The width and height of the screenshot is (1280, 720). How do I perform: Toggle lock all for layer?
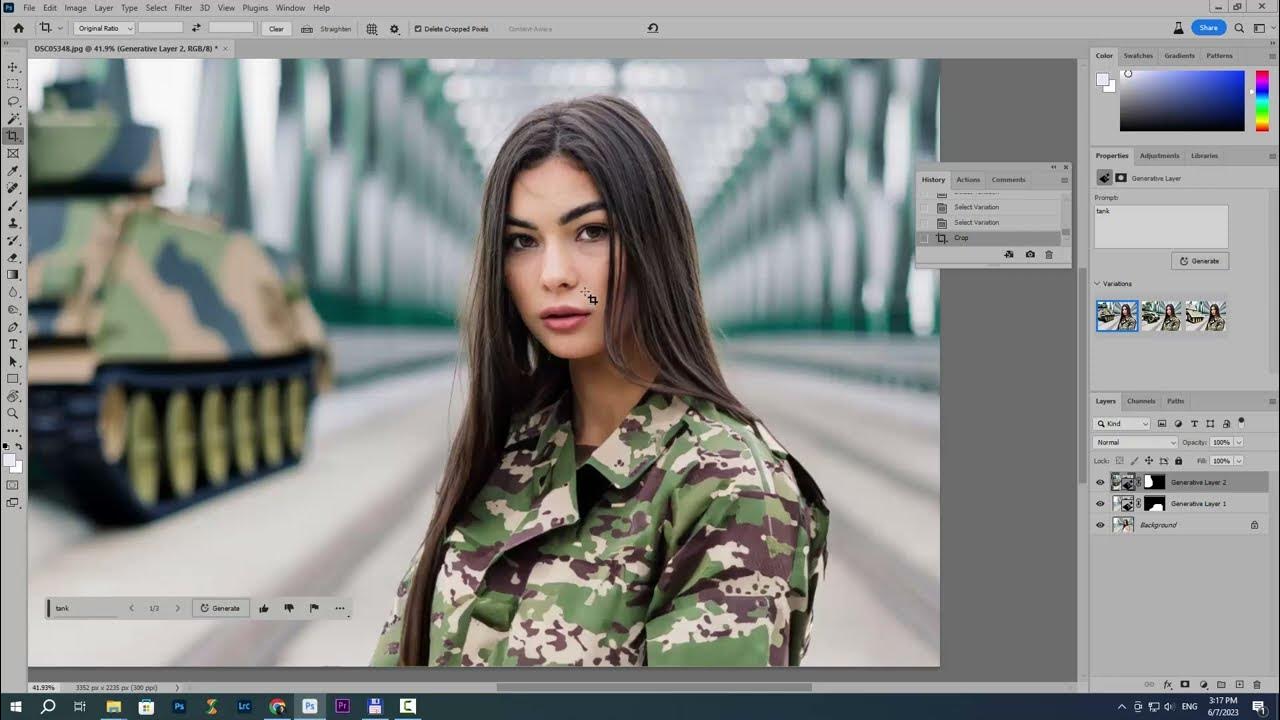point(1179,461)
